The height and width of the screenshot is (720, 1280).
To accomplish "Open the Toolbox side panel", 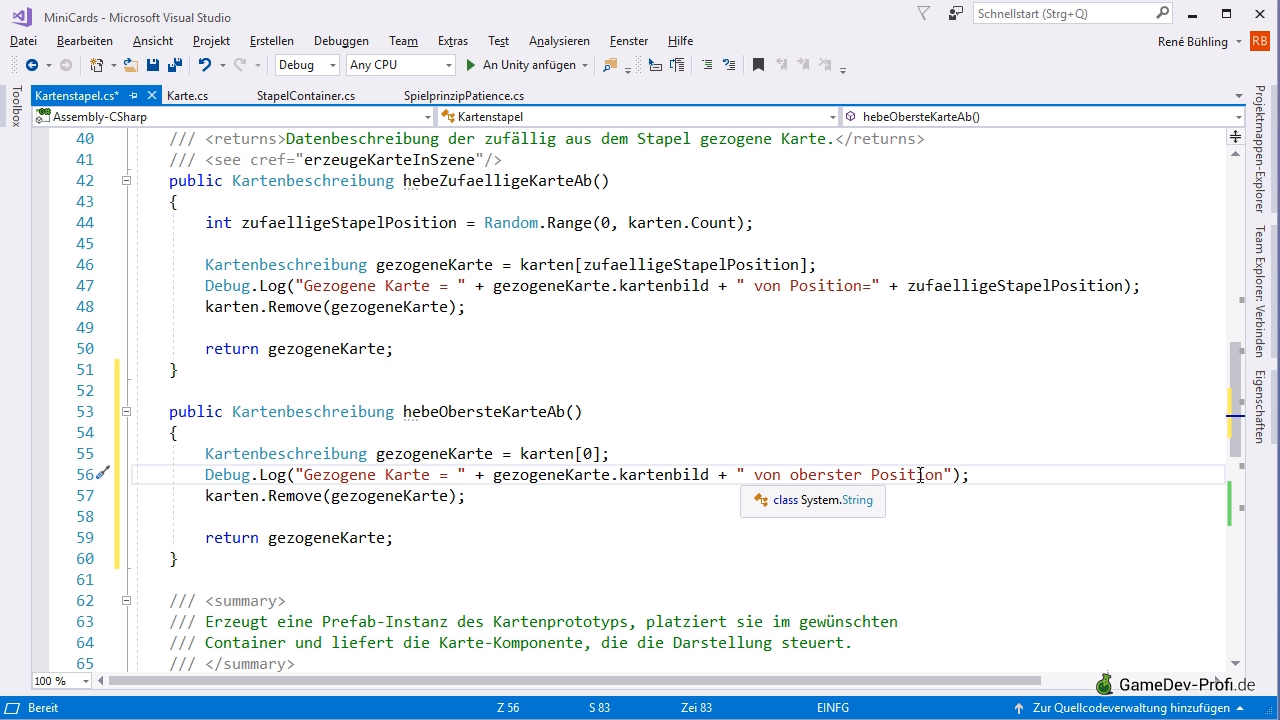I will tap(16, 106).
